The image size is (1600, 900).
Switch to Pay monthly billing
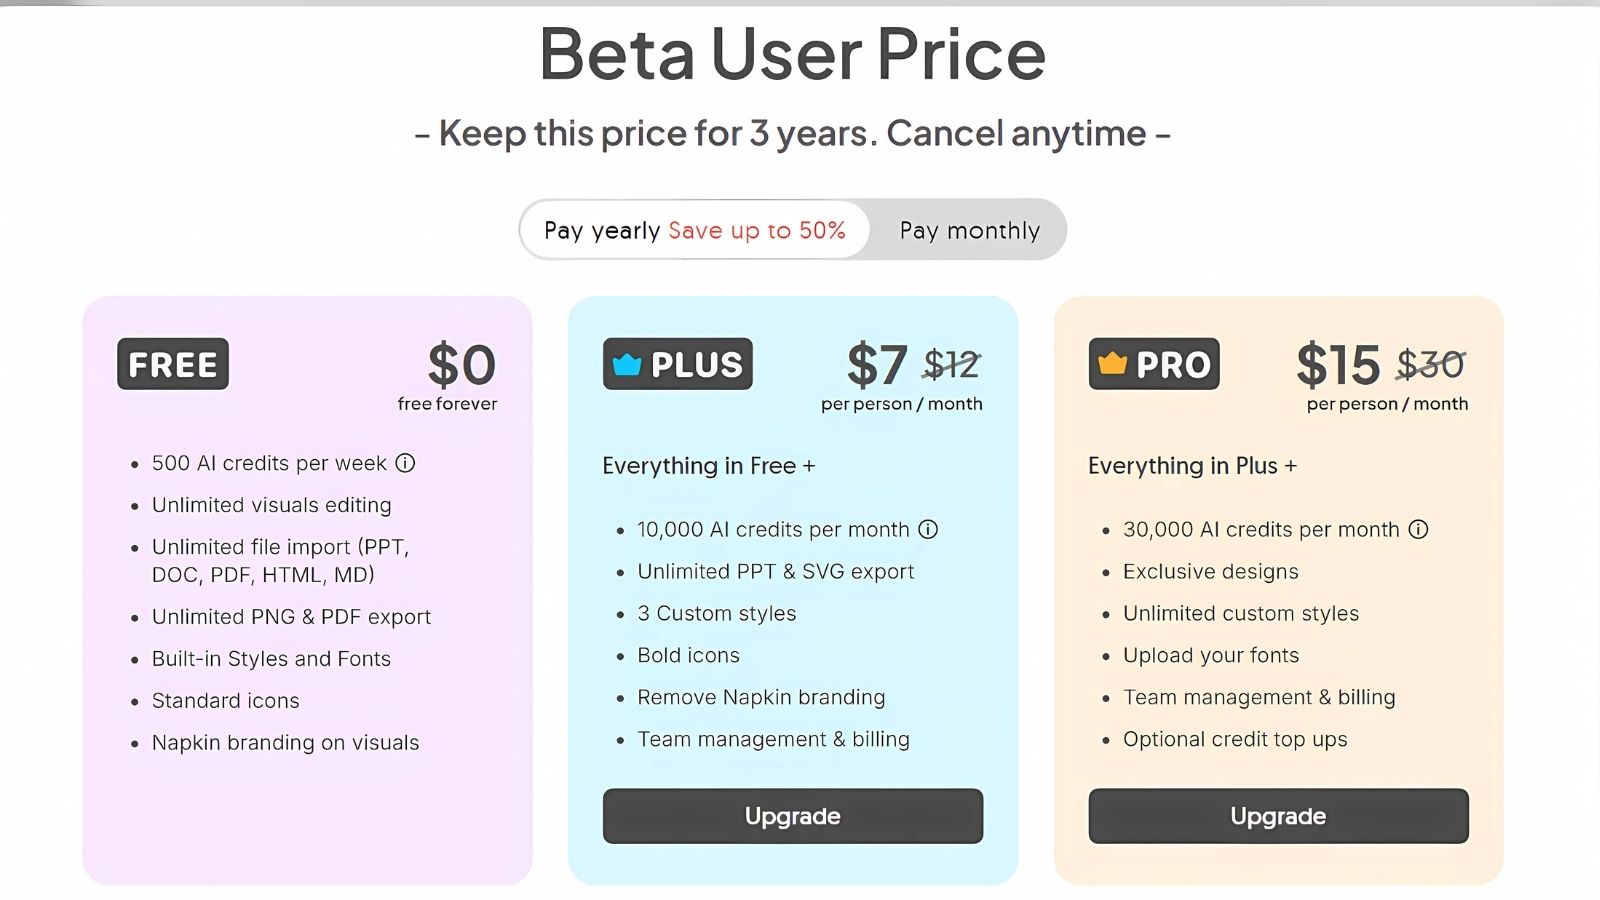pos(969,230)
